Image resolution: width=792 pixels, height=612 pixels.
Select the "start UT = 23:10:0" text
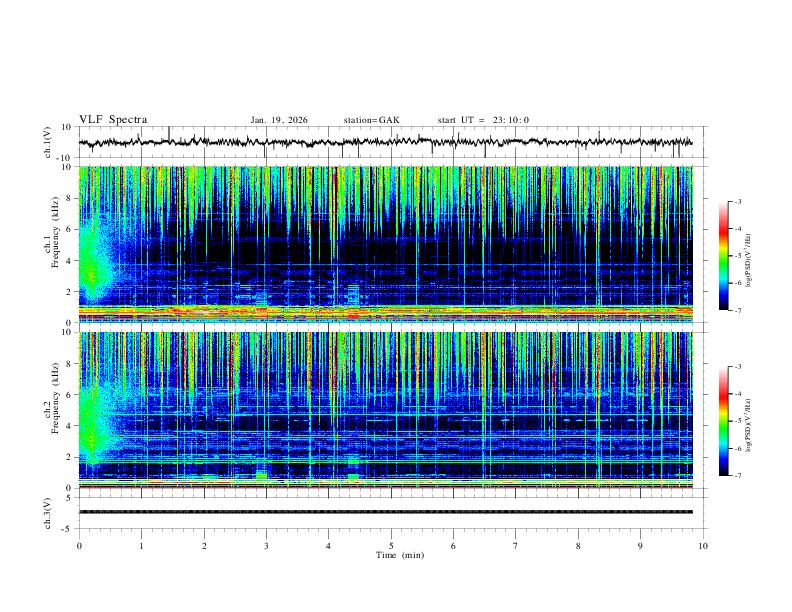pos(483,120)
